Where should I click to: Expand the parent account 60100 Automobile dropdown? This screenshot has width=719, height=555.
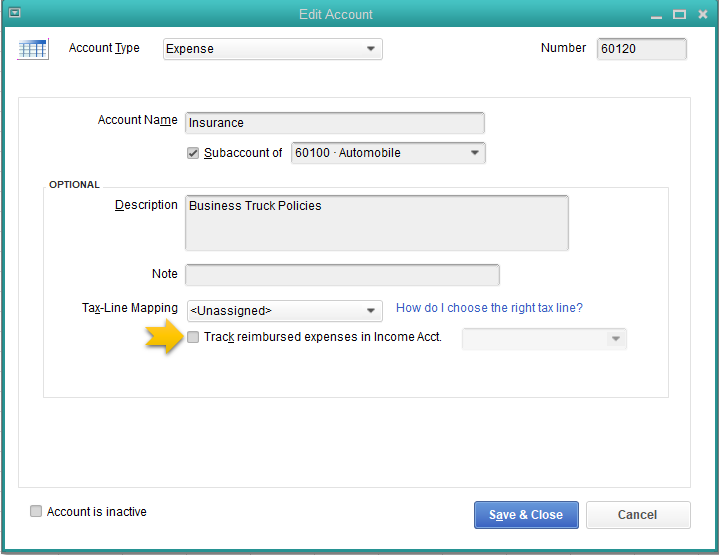(x=474, y=153)
